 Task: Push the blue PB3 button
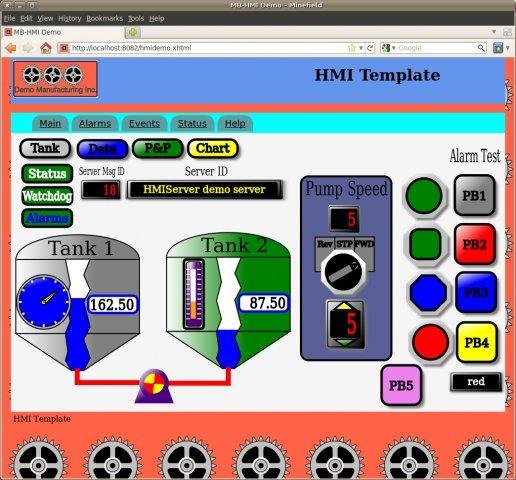[476, 292]
